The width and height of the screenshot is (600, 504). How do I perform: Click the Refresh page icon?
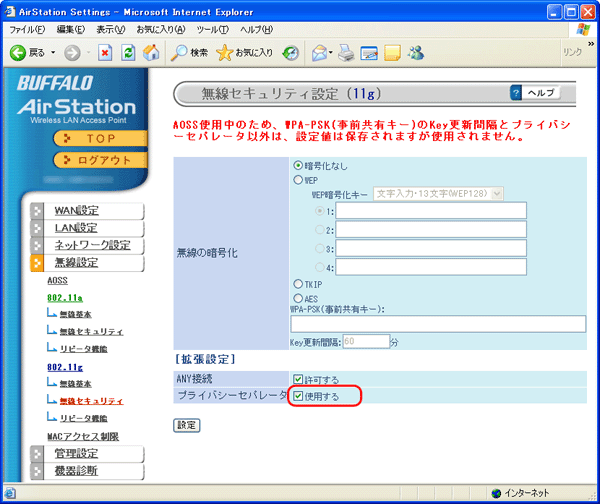[x=127, y=52]
